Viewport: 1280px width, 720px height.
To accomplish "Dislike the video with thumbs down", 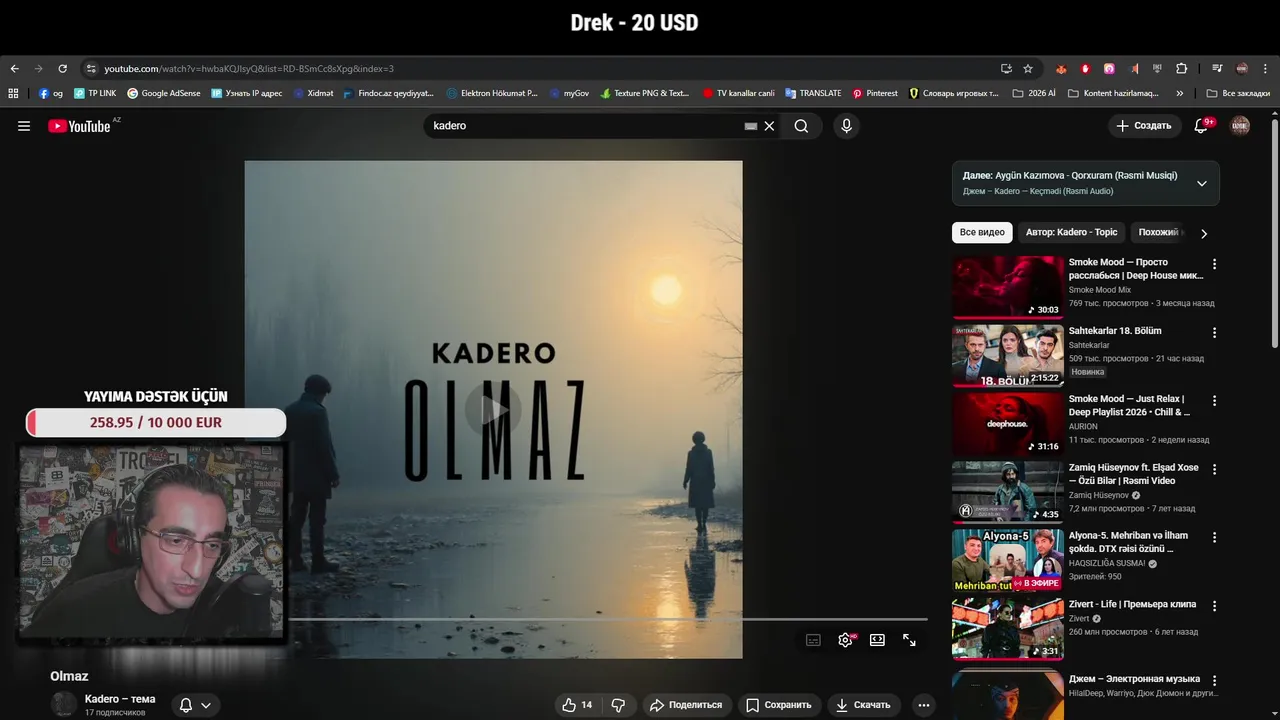I will (618, 705).
